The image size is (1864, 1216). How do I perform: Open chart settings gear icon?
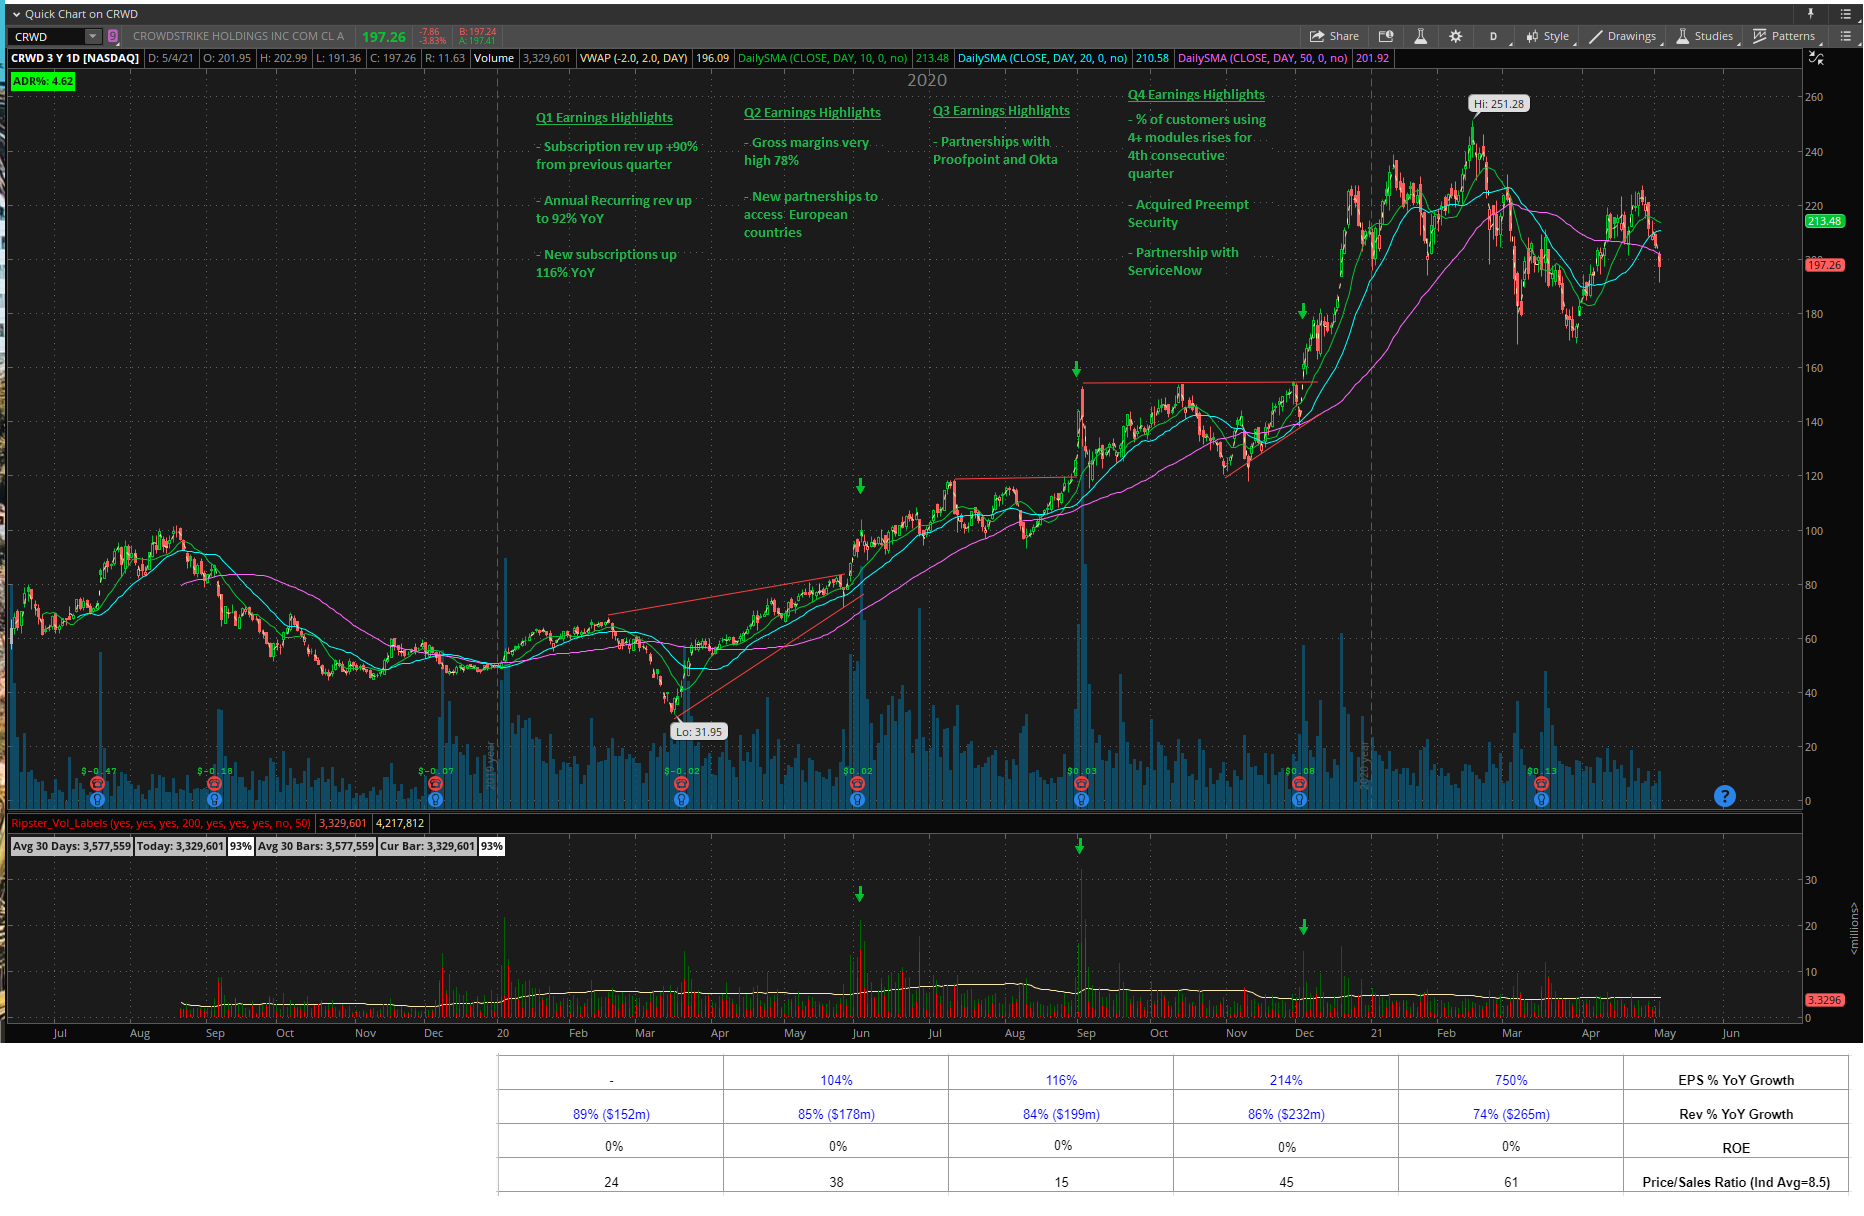tap(1455, 36)
